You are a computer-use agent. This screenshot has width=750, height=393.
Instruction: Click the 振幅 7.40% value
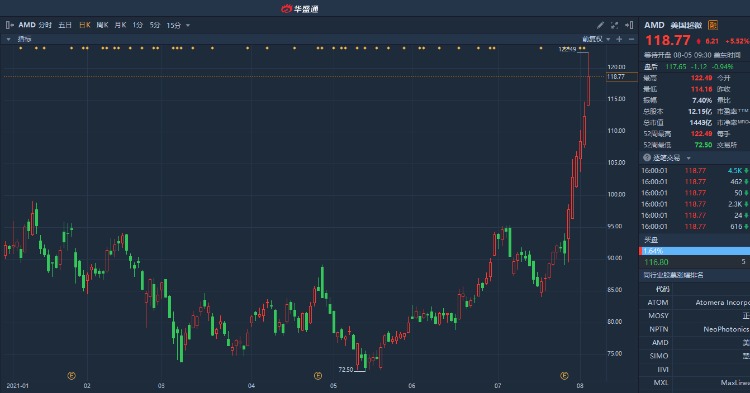[702, 100]
